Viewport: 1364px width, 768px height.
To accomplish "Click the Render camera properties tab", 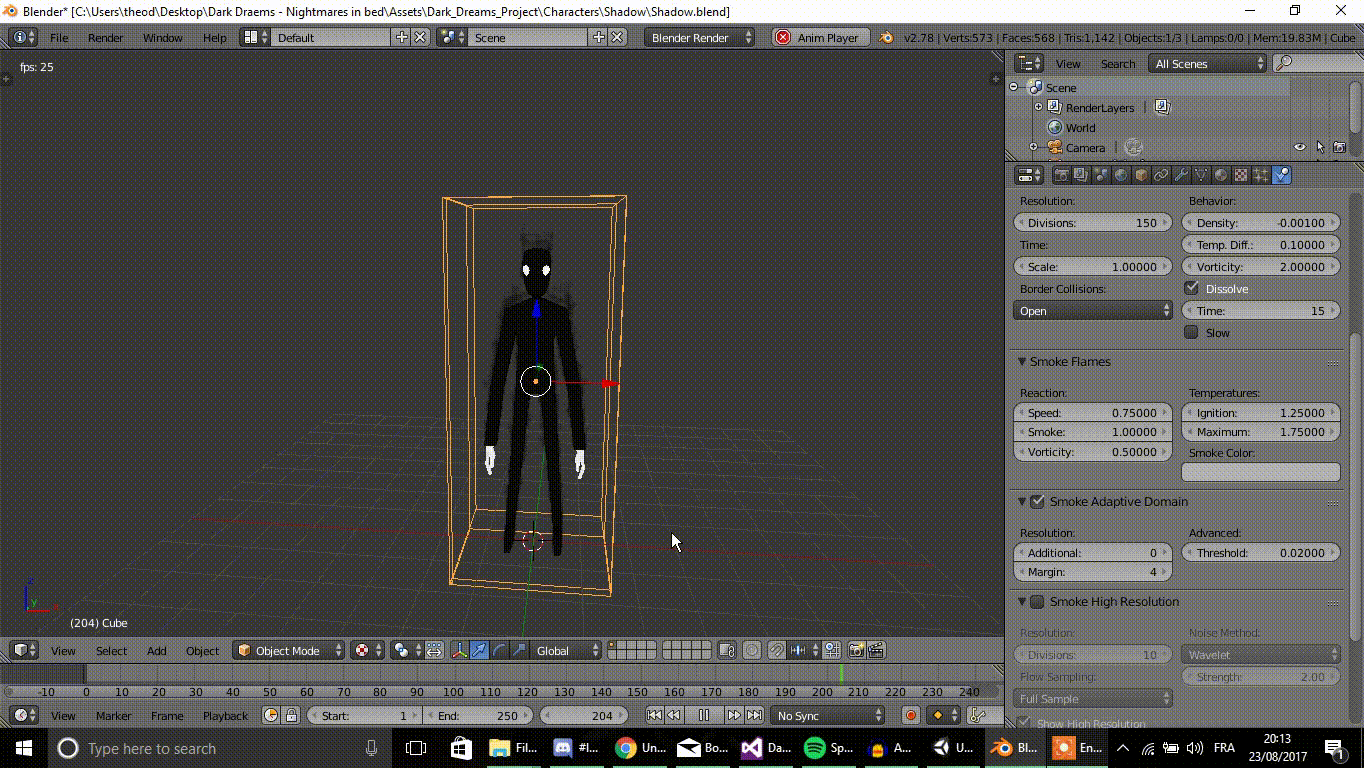I will point(1061,175).
